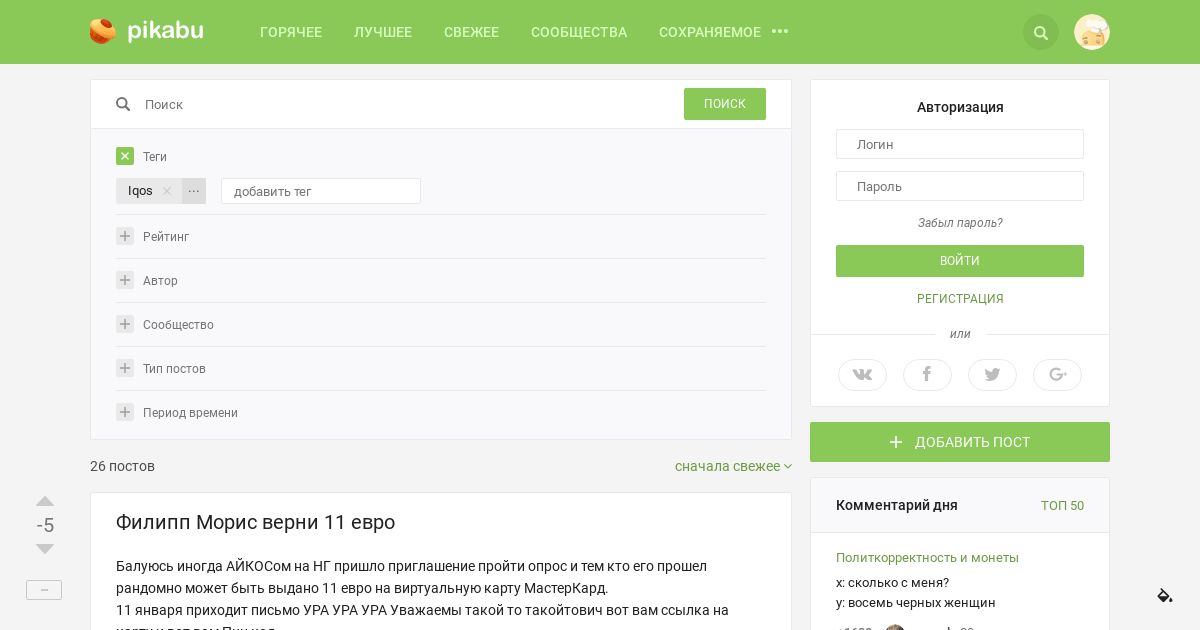Upvote the Филипп Морис post

(x=45, y=501)
